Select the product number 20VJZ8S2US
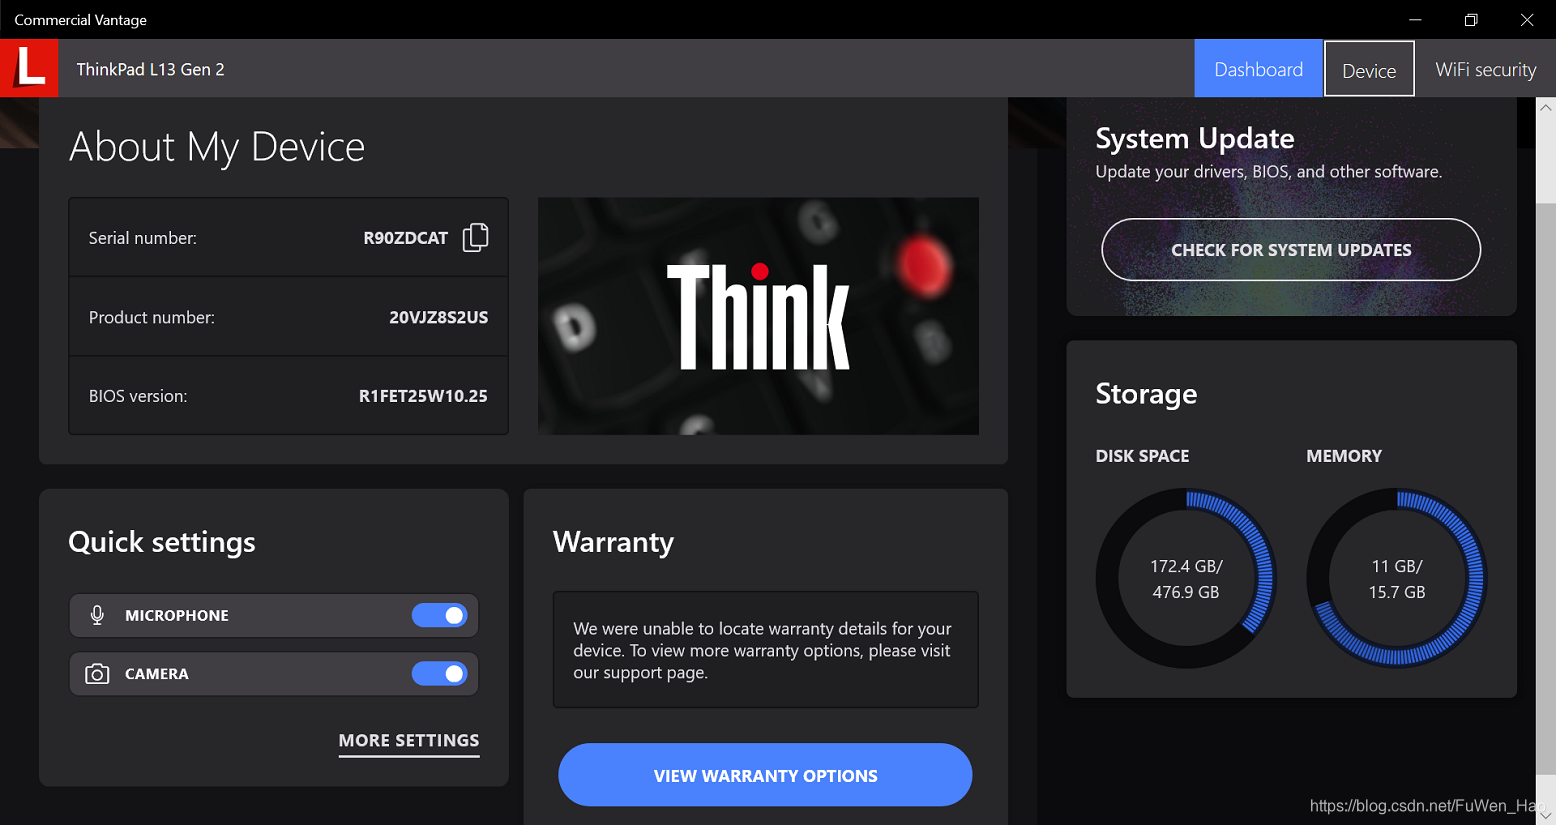 click(438, 317)
